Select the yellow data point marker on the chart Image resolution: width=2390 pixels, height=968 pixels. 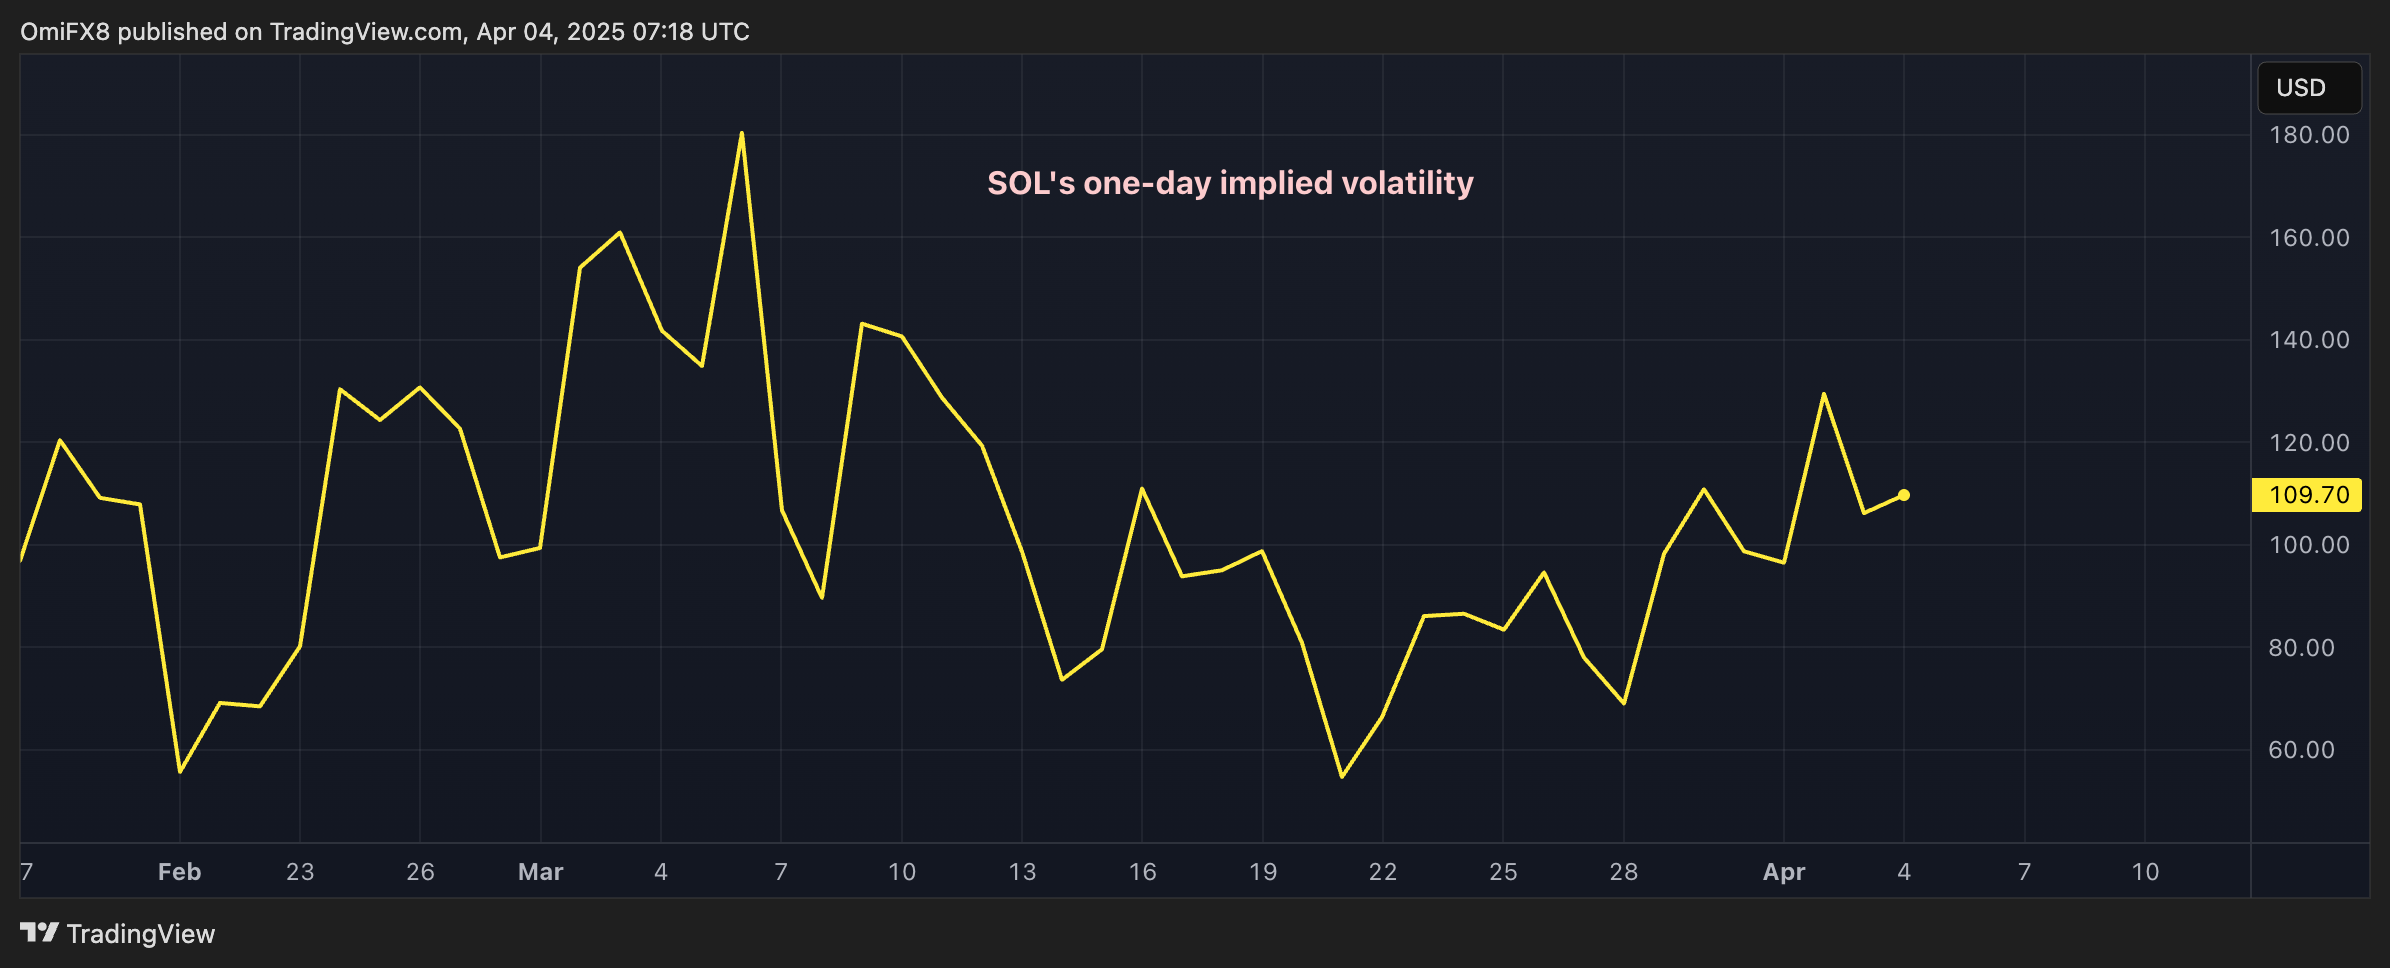(x=1904, y=493)
